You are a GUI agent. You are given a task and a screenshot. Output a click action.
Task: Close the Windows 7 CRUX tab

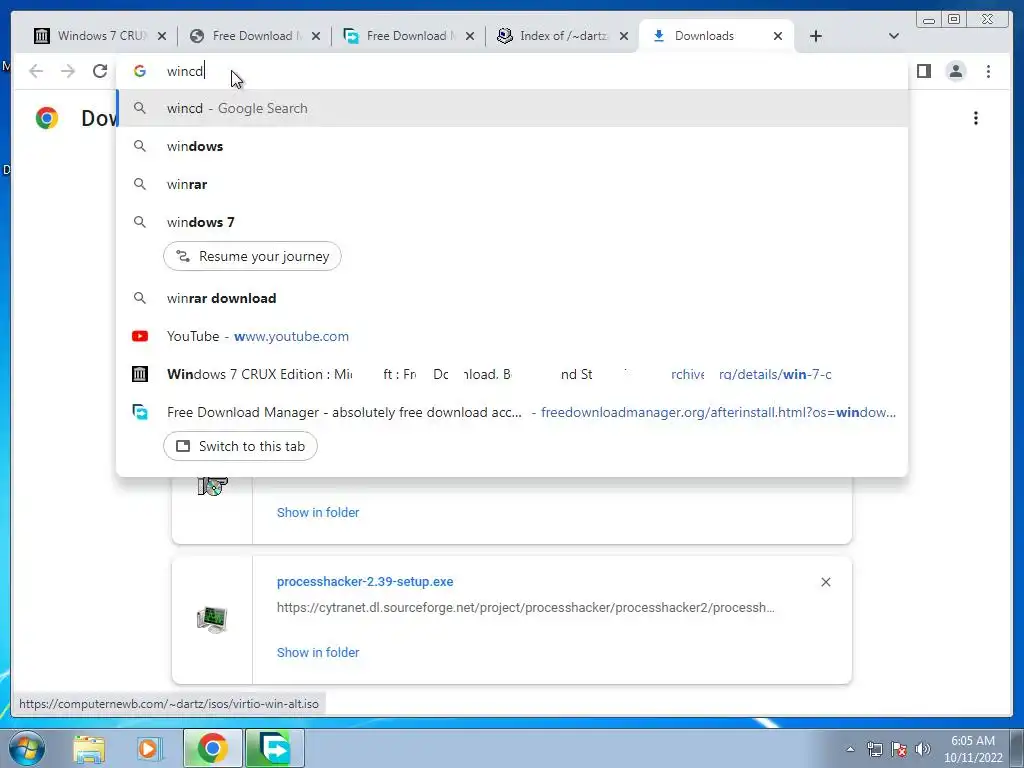pos(162,36)
